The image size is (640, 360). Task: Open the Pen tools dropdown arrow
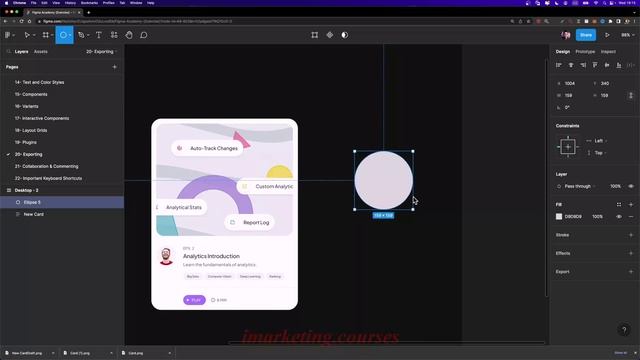click(88, 36)
